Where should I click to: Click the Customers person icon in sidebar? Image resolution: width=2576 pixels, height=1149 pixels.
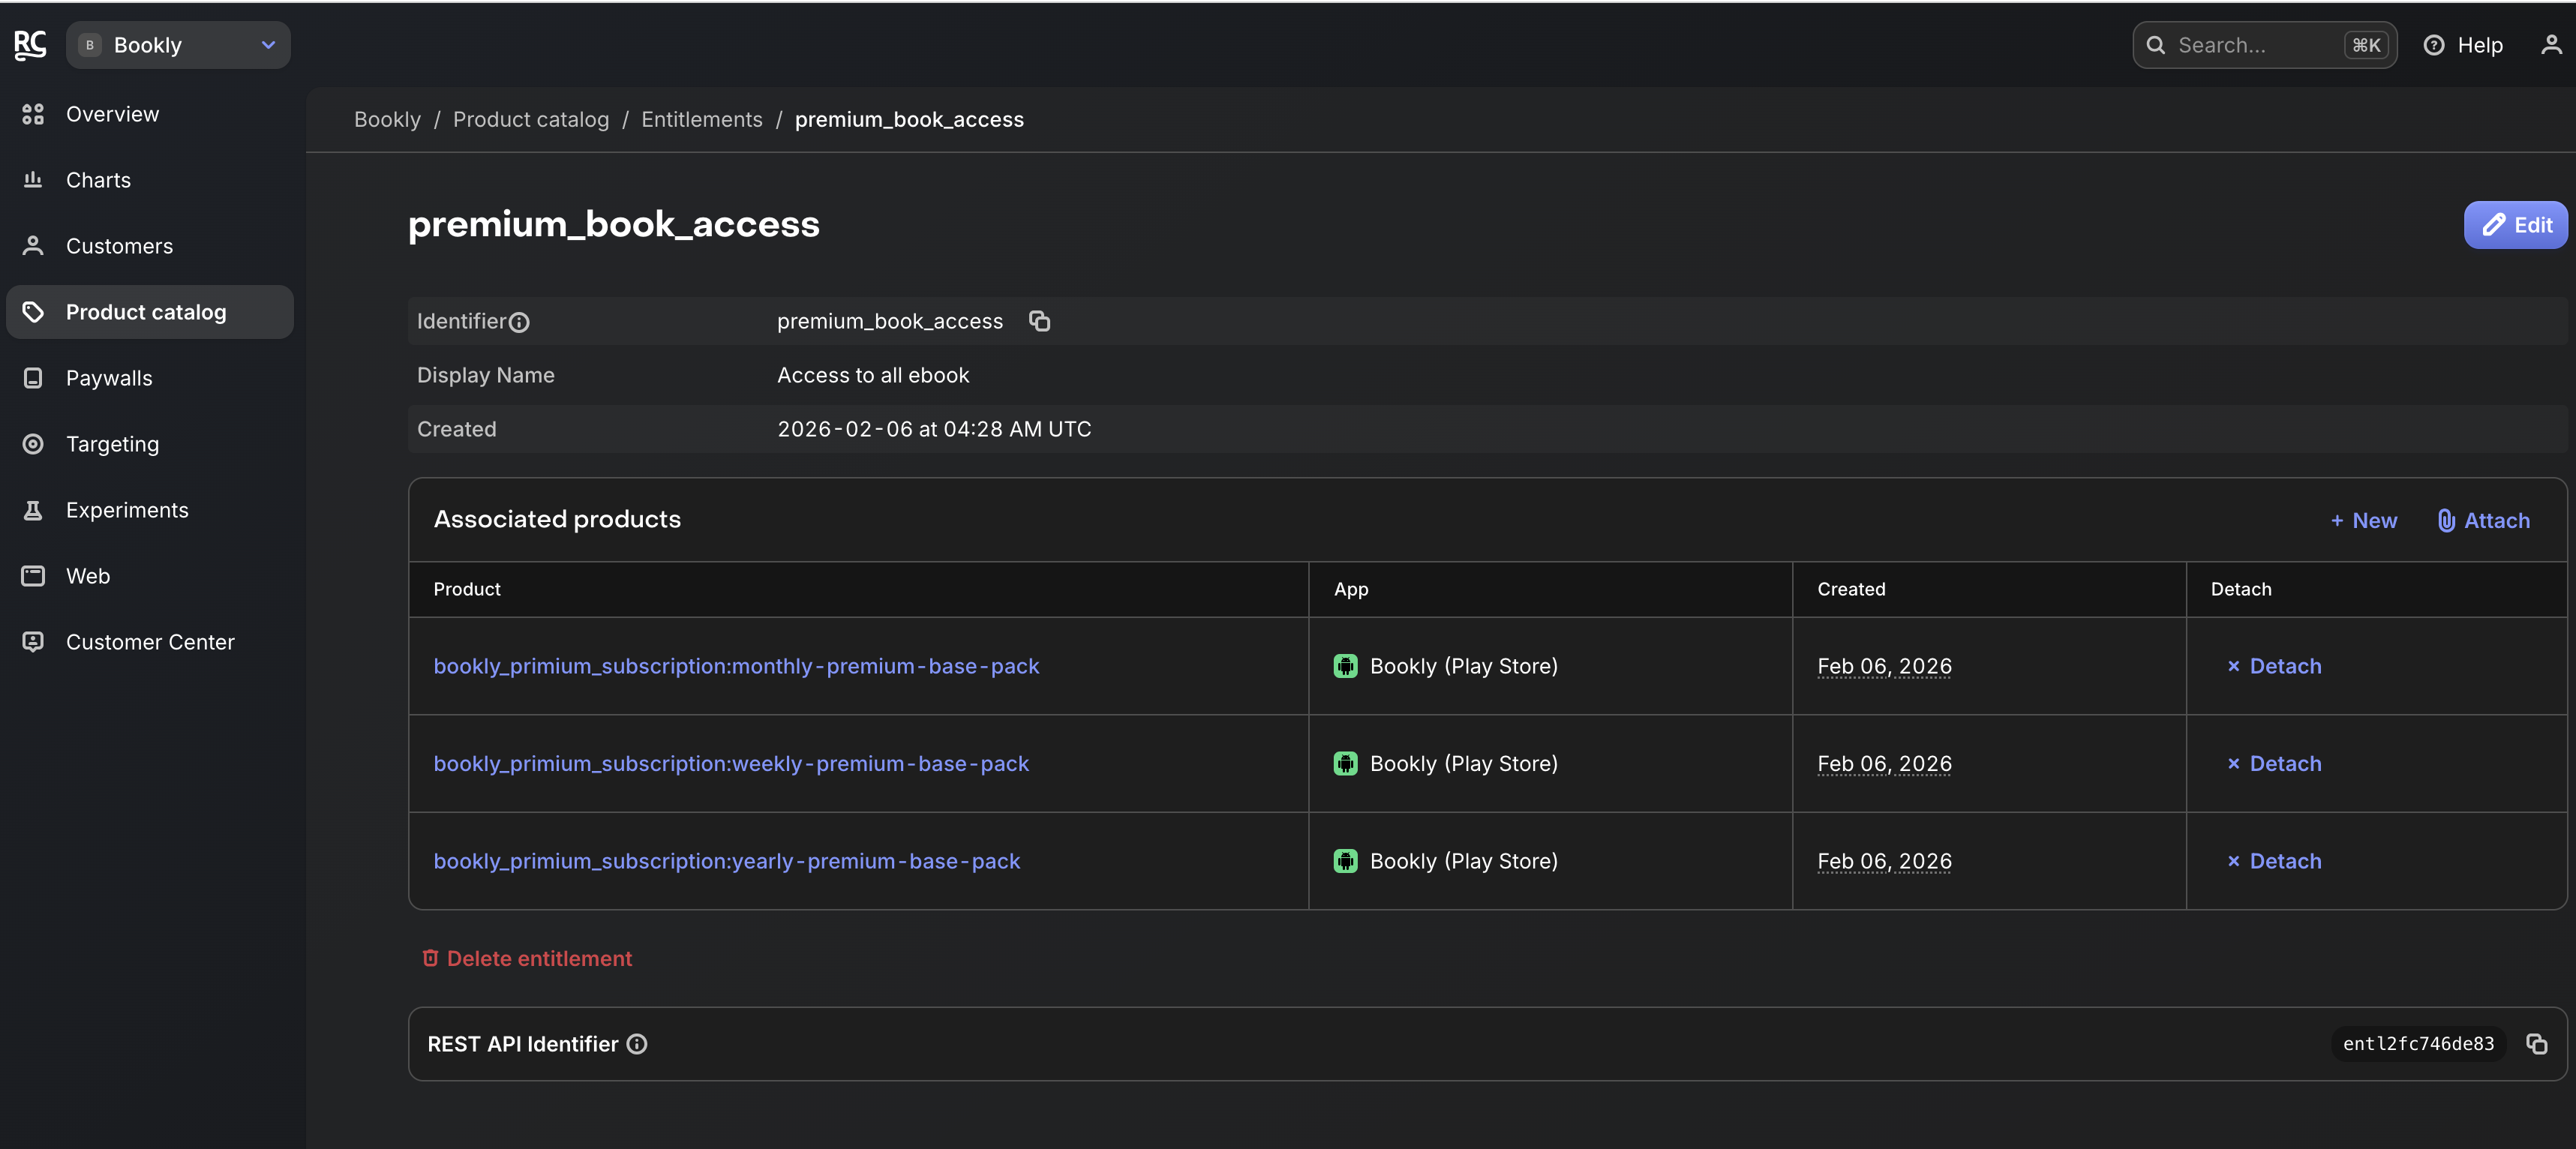33,246
